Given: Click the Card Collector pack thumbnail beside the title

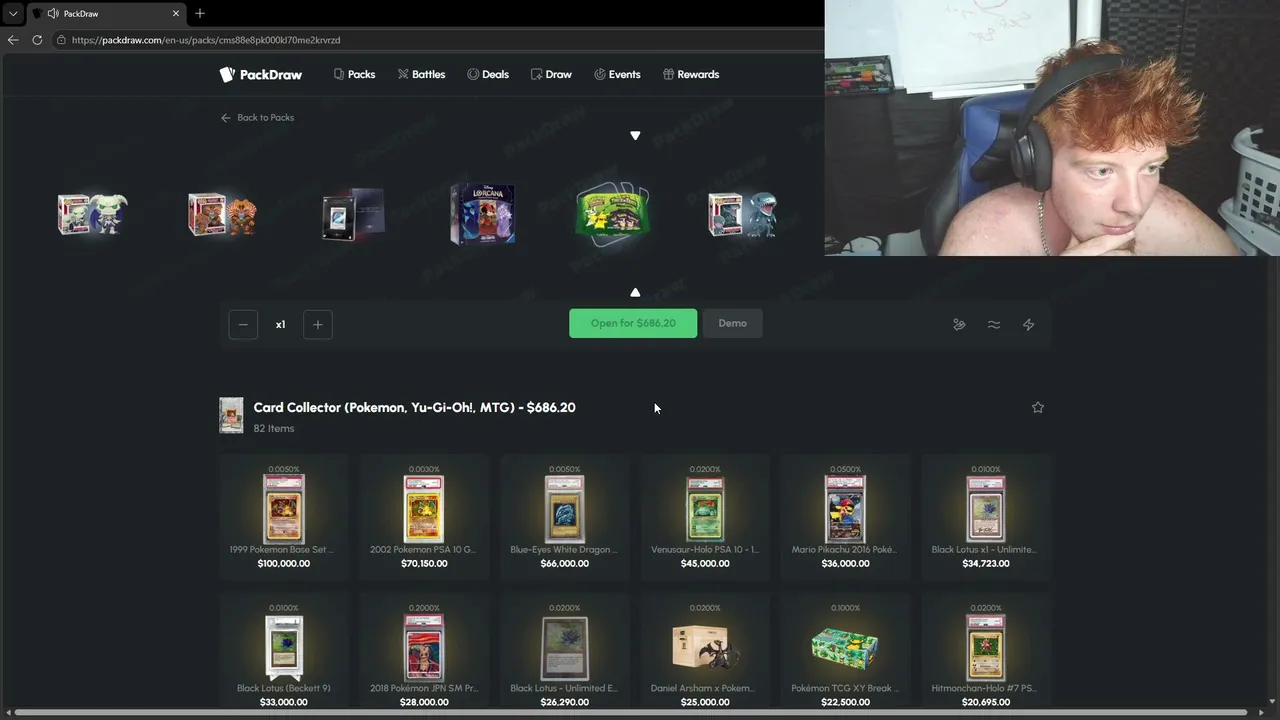Looking at the screenshot, I should tap(231, 415).
